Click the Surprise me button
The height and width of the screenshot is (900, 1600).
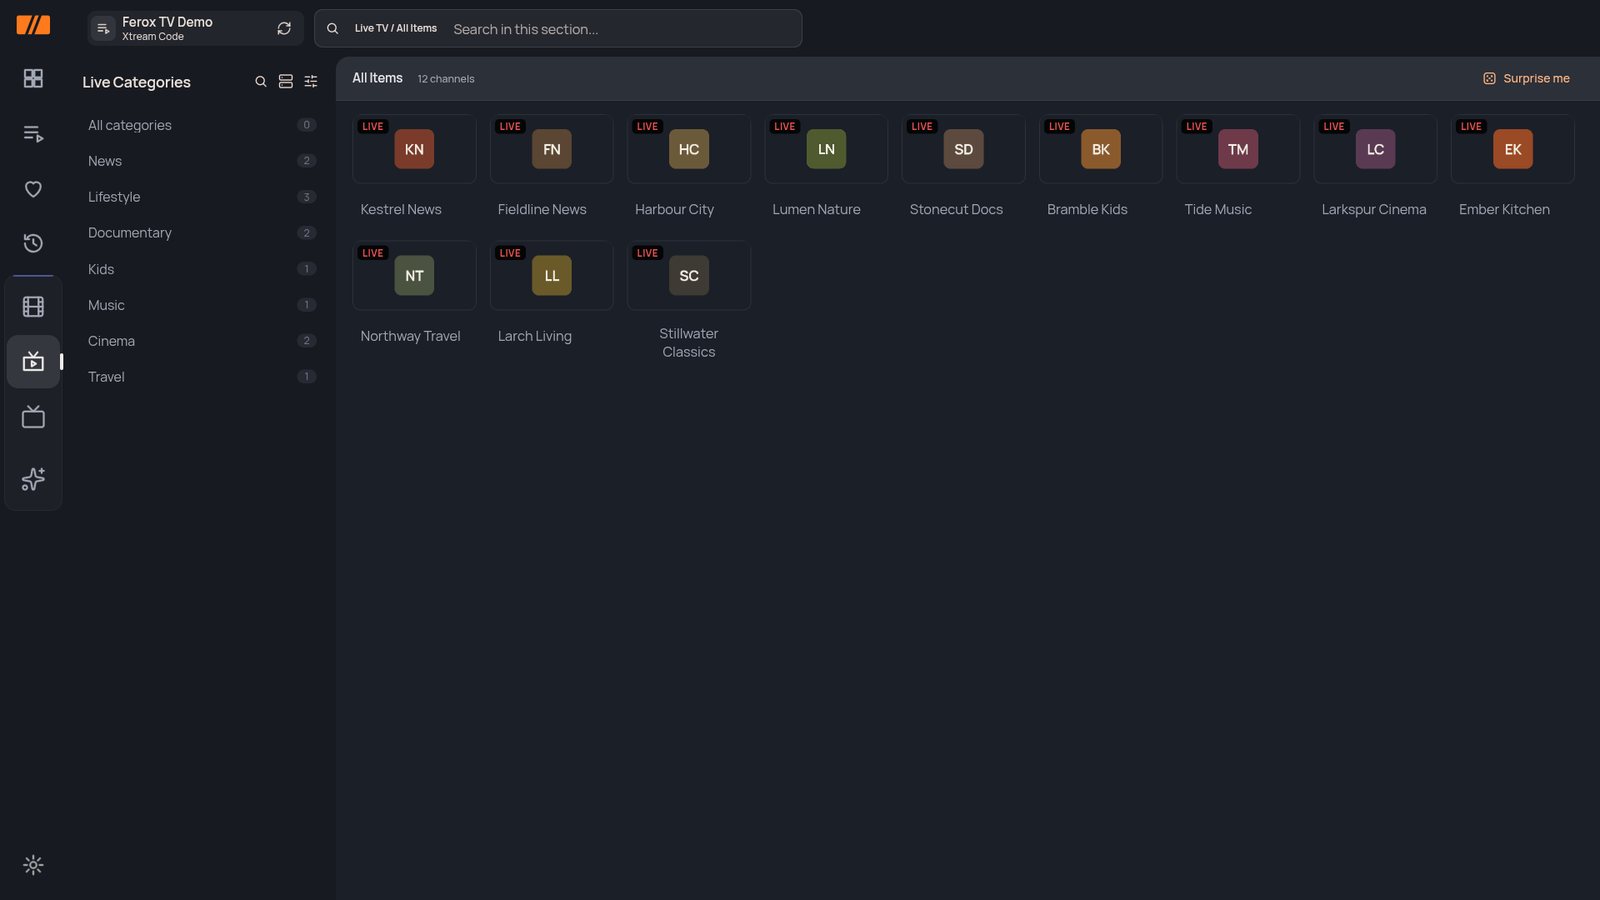[1526, 79]
